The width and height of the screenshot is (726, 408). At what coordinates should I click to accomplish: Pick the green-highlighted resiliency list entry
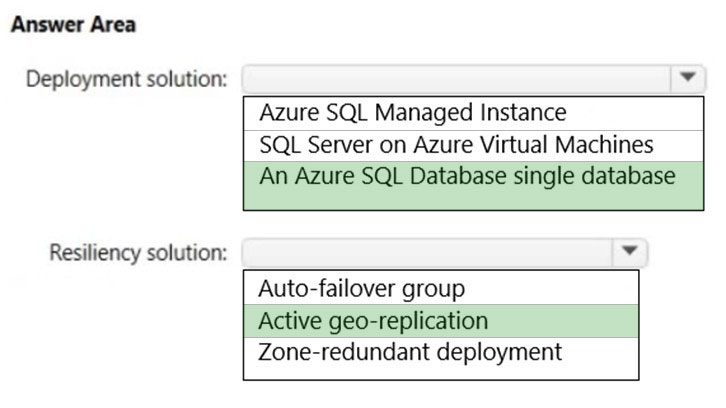pyautogui.click(x=441, y=321)
